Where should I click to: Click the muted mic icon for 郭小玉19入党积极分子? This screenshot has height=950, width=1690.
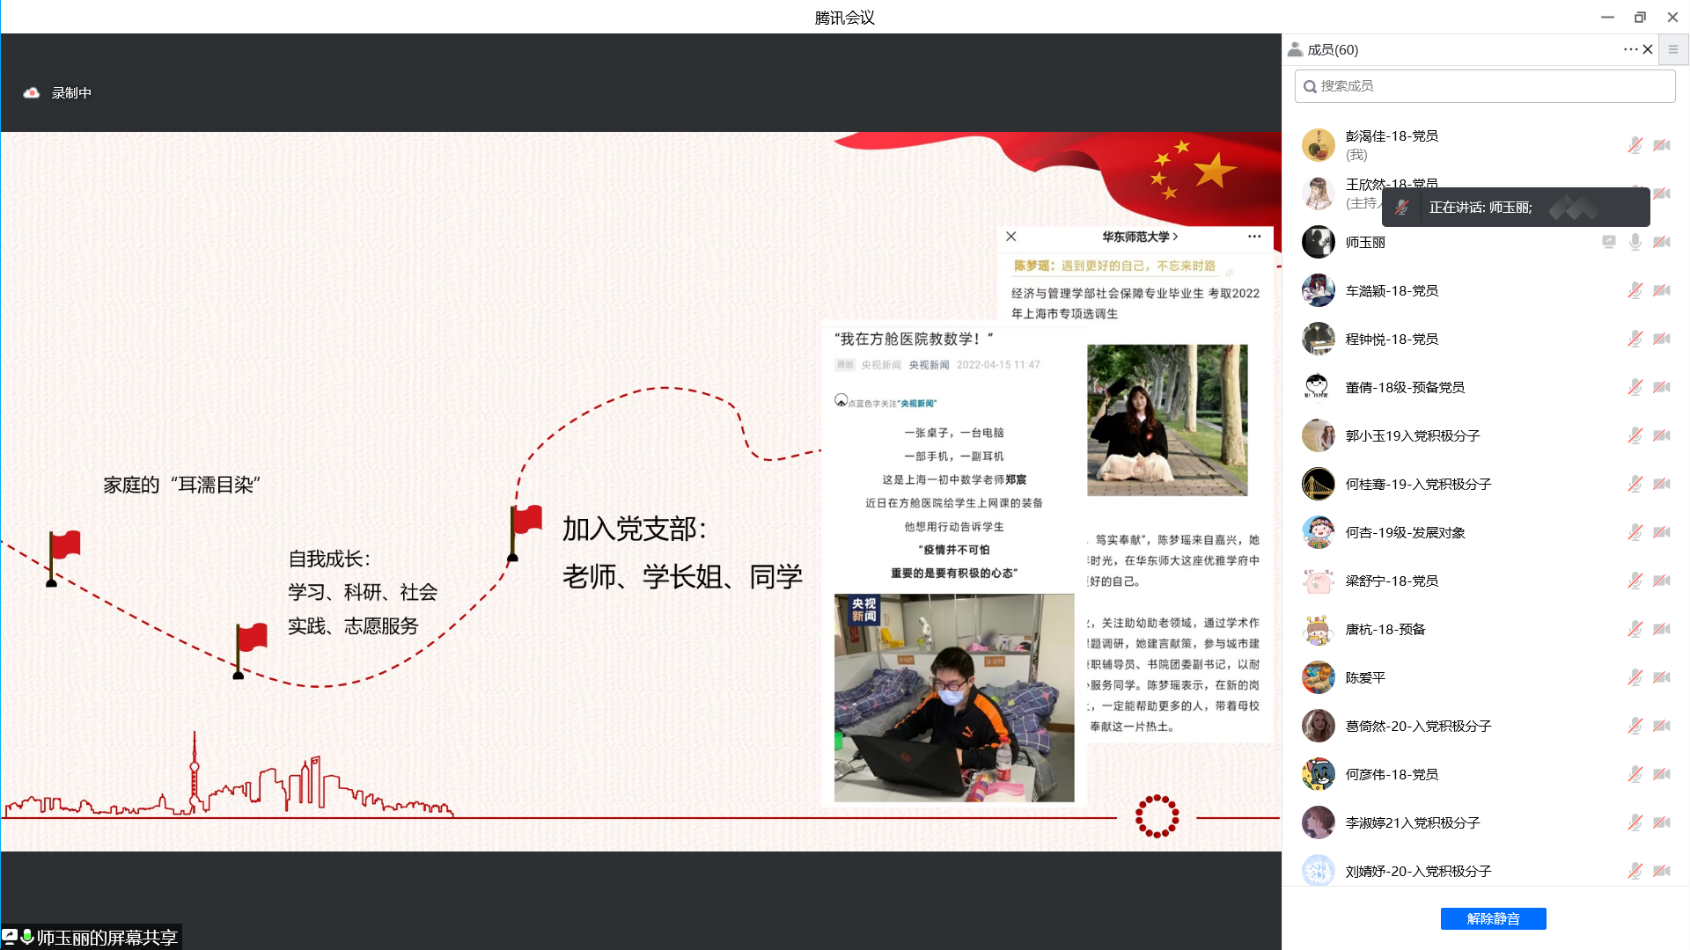(x=1635, y=435)
